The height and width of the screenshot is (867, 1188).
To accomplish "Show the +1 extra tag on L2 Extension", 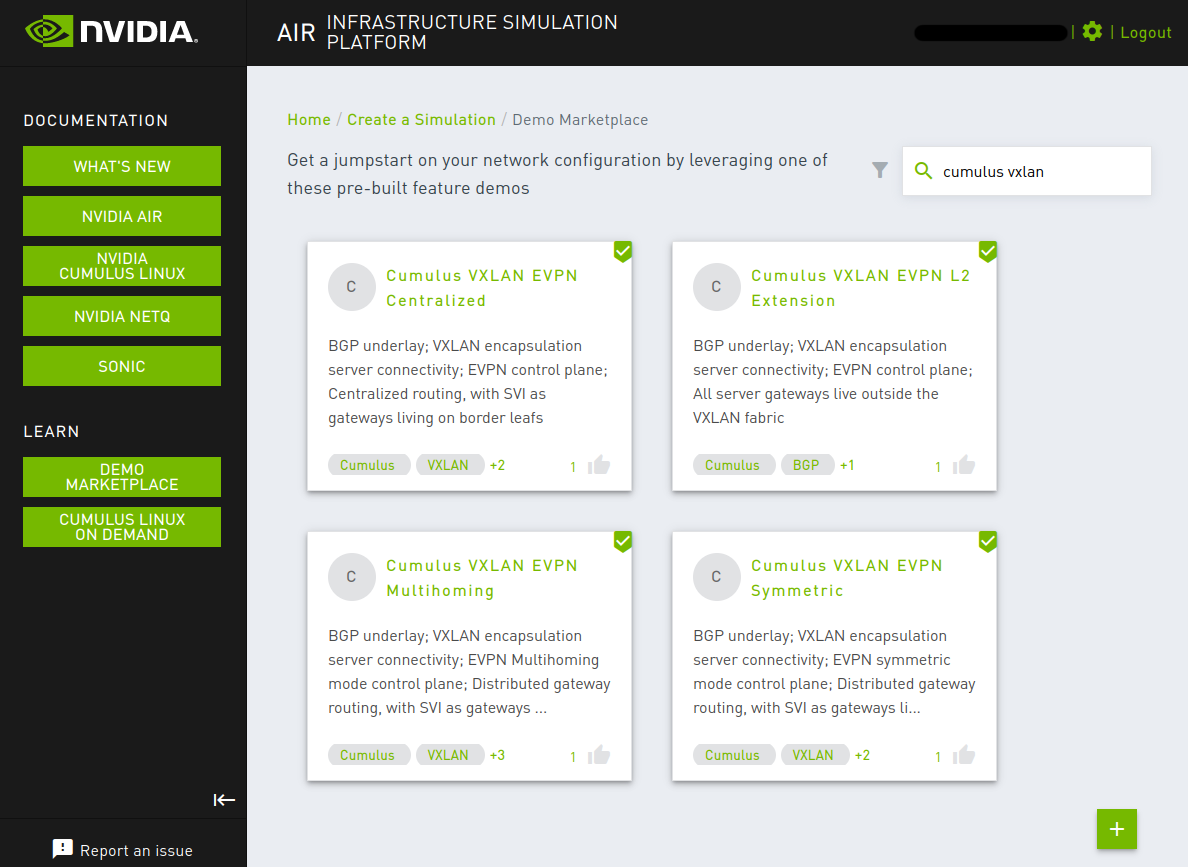I will pos(847,465).
